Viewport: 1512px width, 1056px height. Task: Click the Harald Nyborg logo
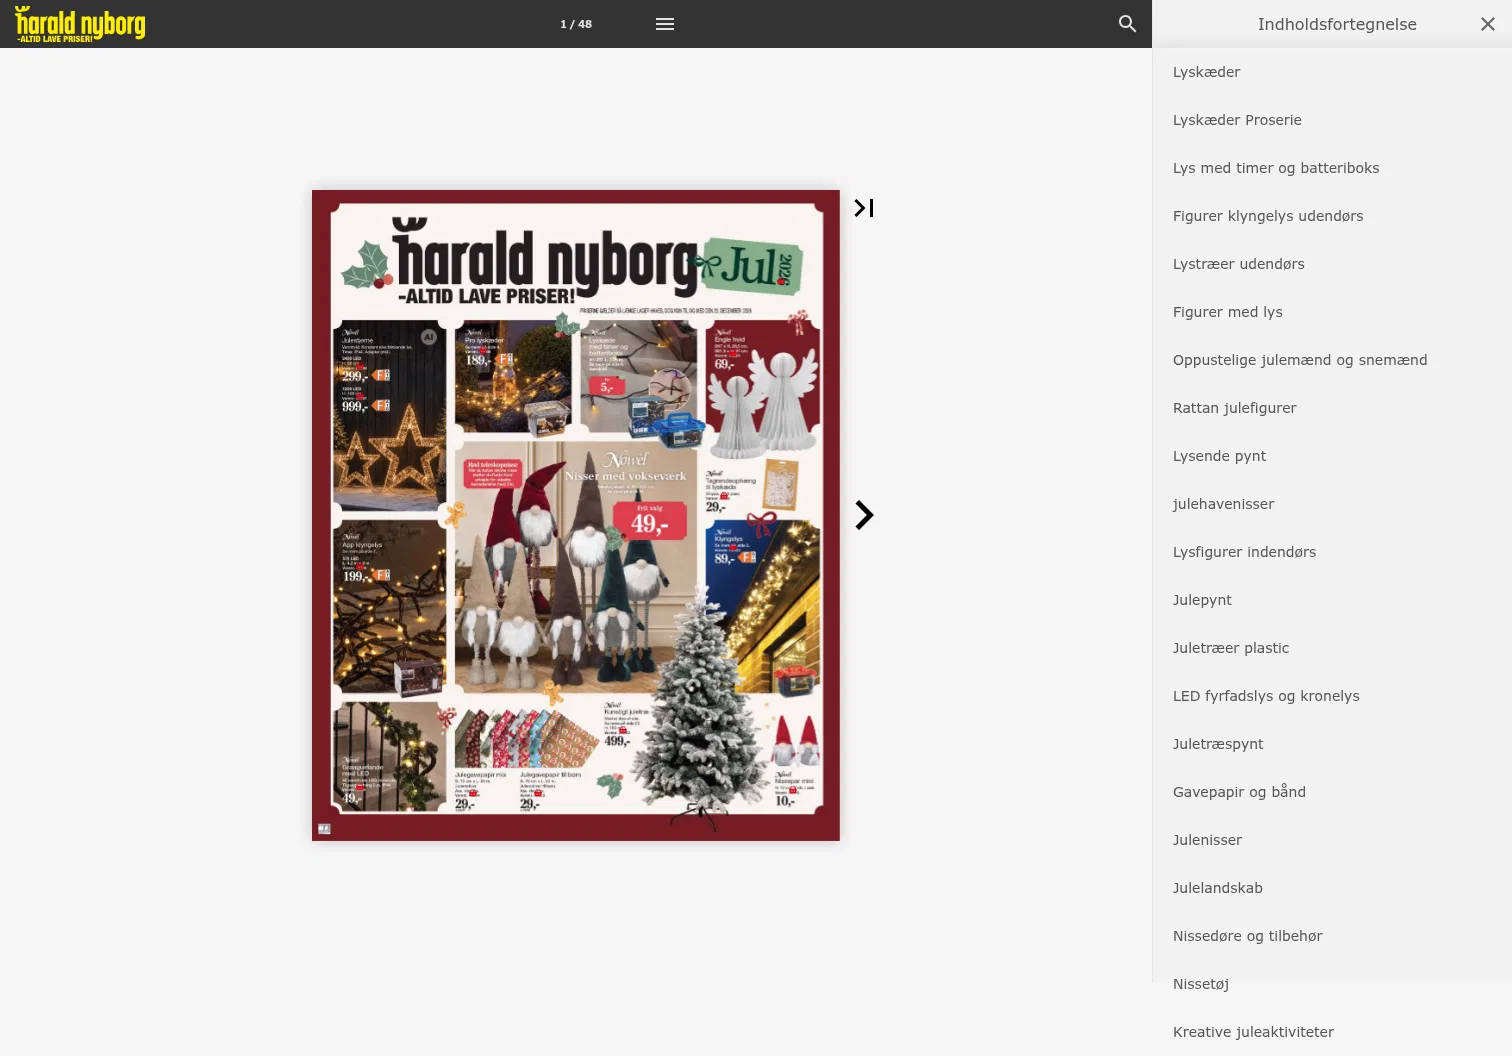80,24
